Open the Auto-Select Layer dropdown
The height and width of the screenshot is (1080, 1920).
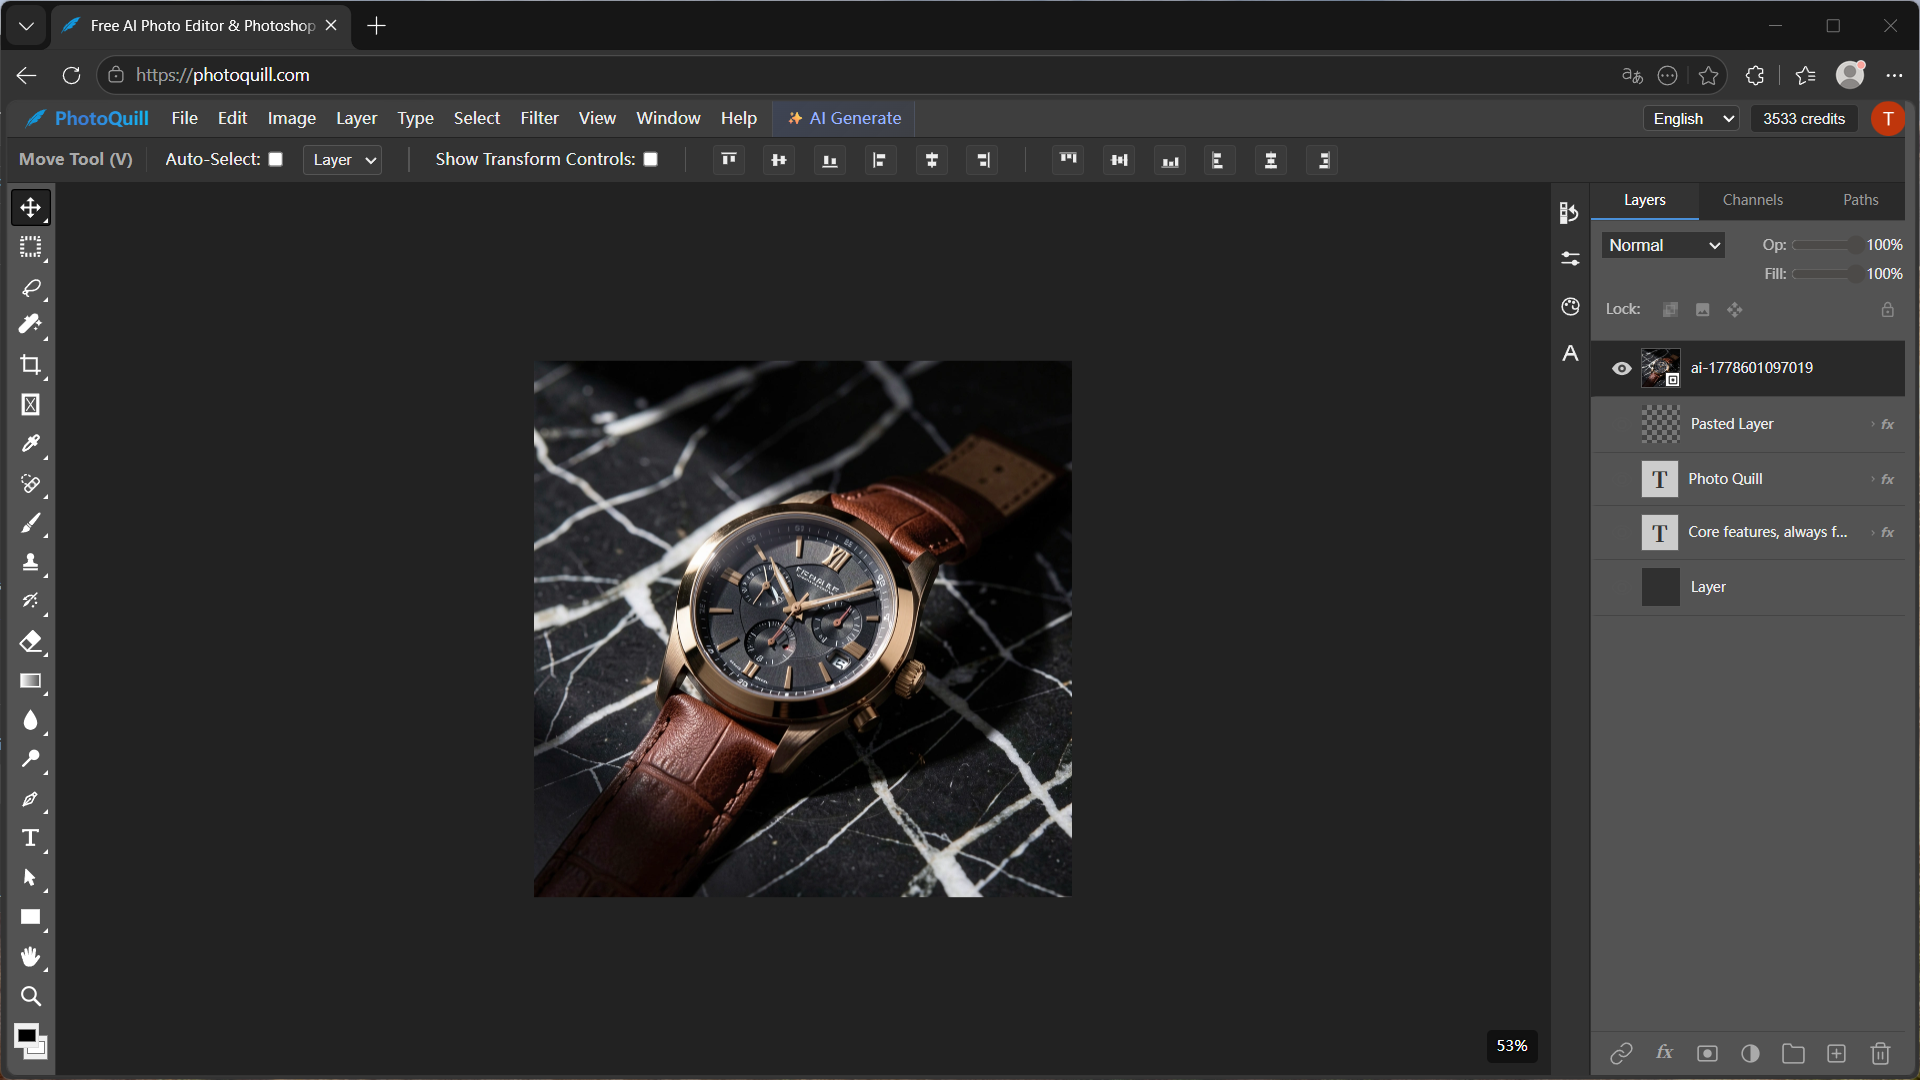pos(342,160)
